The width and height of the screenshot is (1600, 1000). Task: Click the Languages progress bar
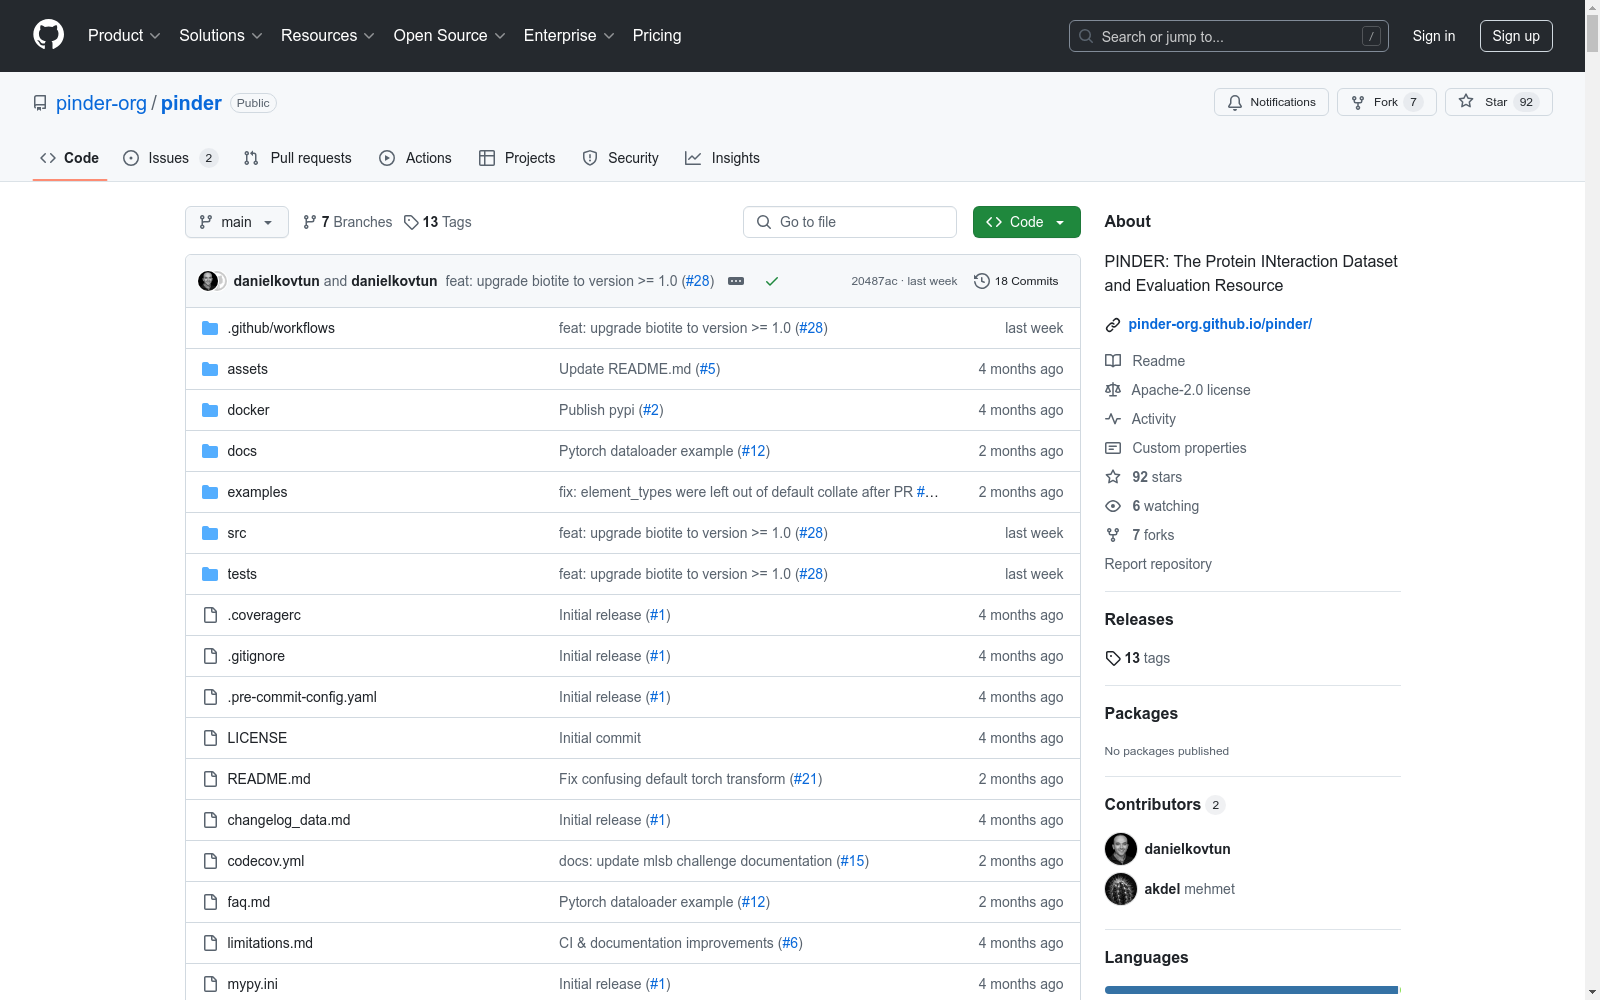1253,990
